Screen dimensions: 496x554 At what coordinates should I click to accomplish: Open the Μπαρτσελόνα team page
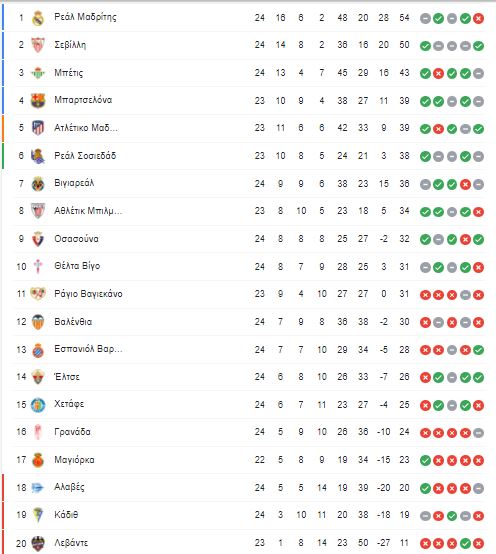click(x=83, y=100)
